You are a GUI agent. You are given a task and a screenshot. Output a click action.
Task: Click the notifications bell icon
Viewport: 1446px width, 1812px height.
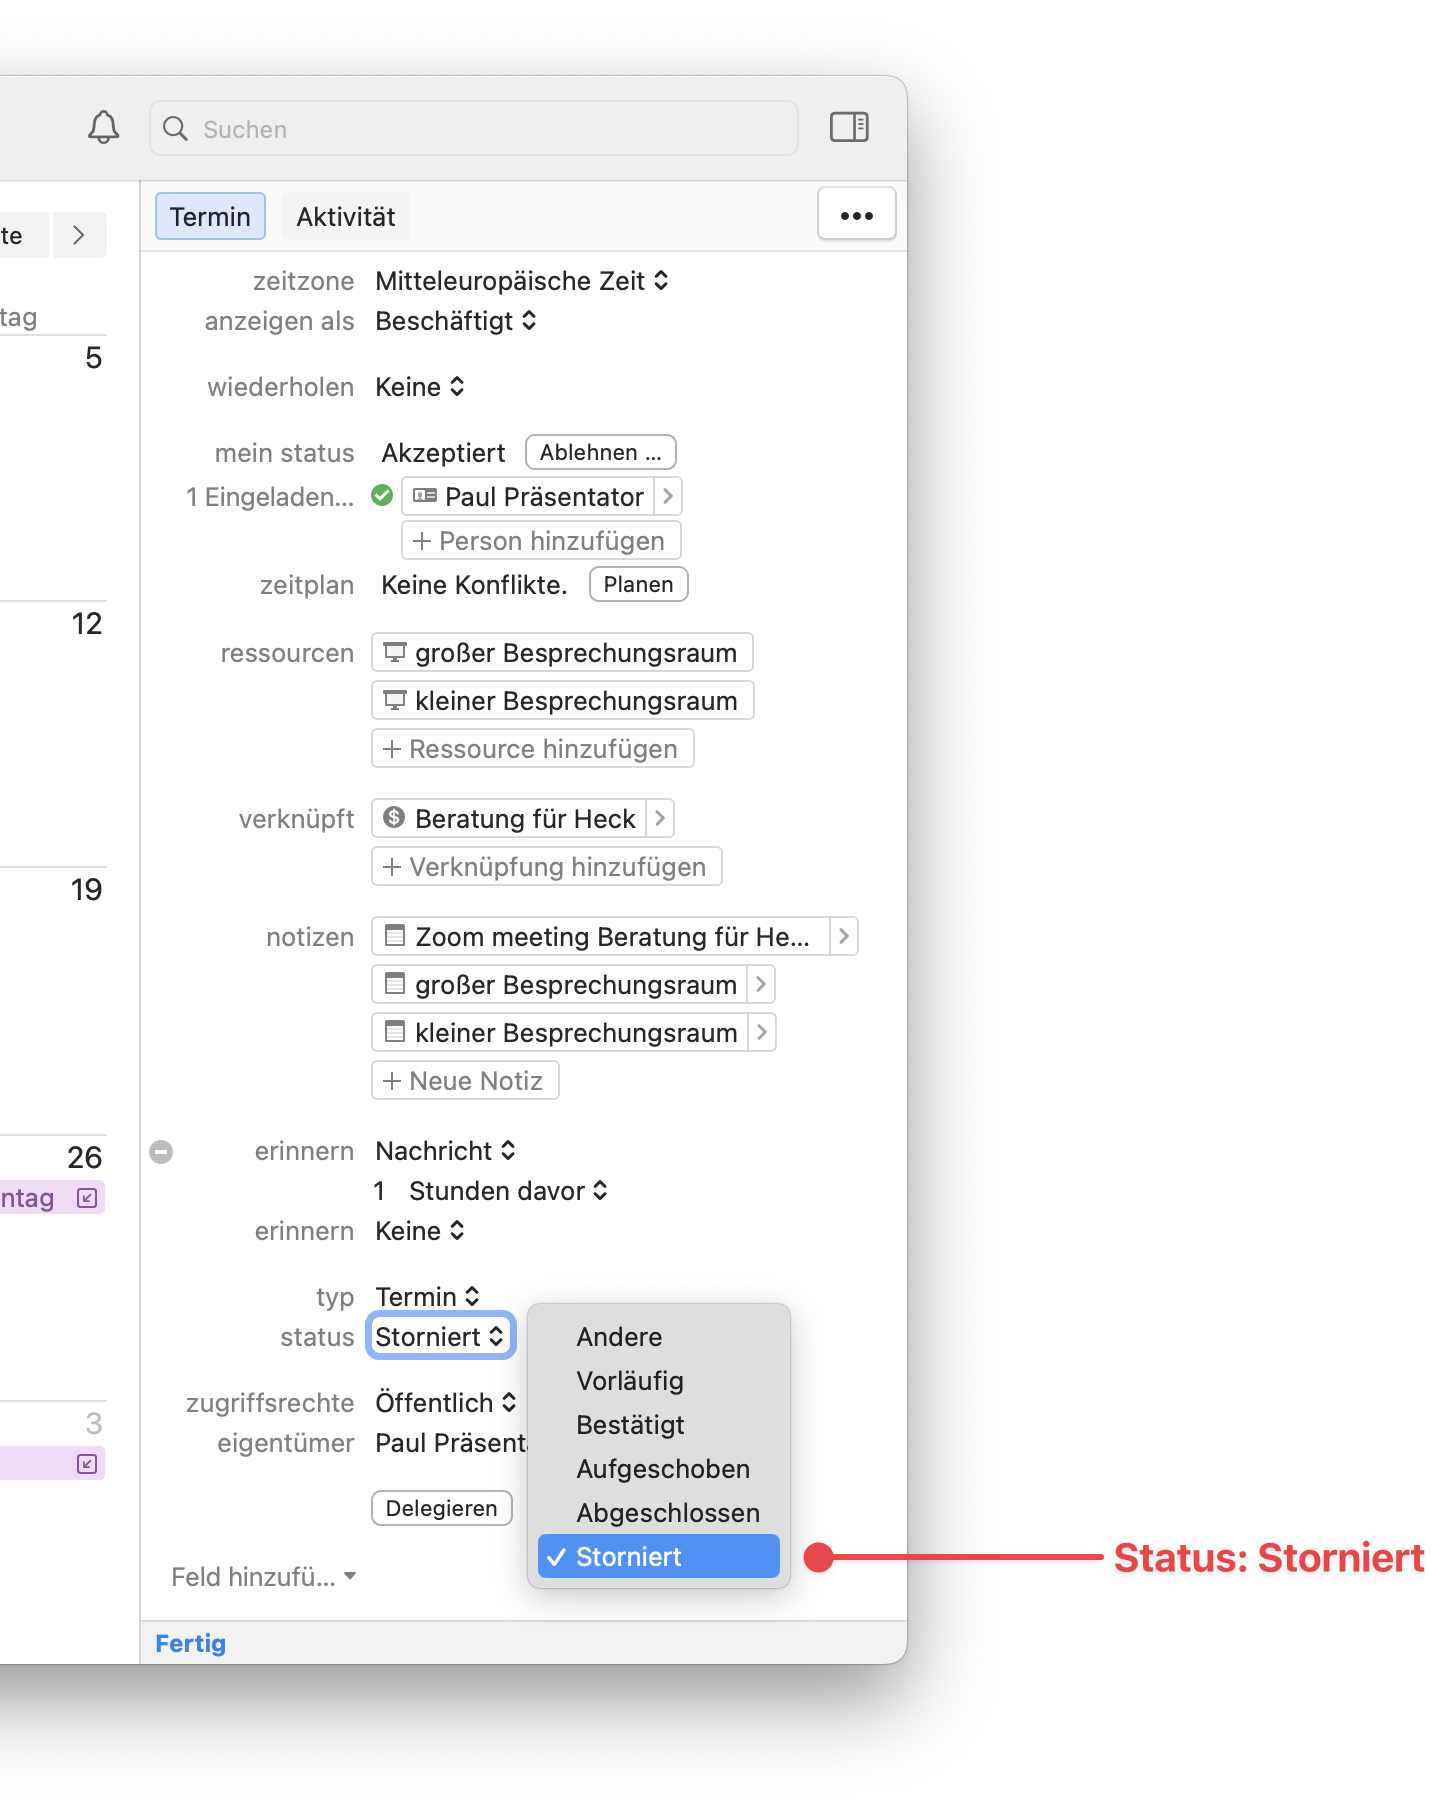(x=103, y=128)
